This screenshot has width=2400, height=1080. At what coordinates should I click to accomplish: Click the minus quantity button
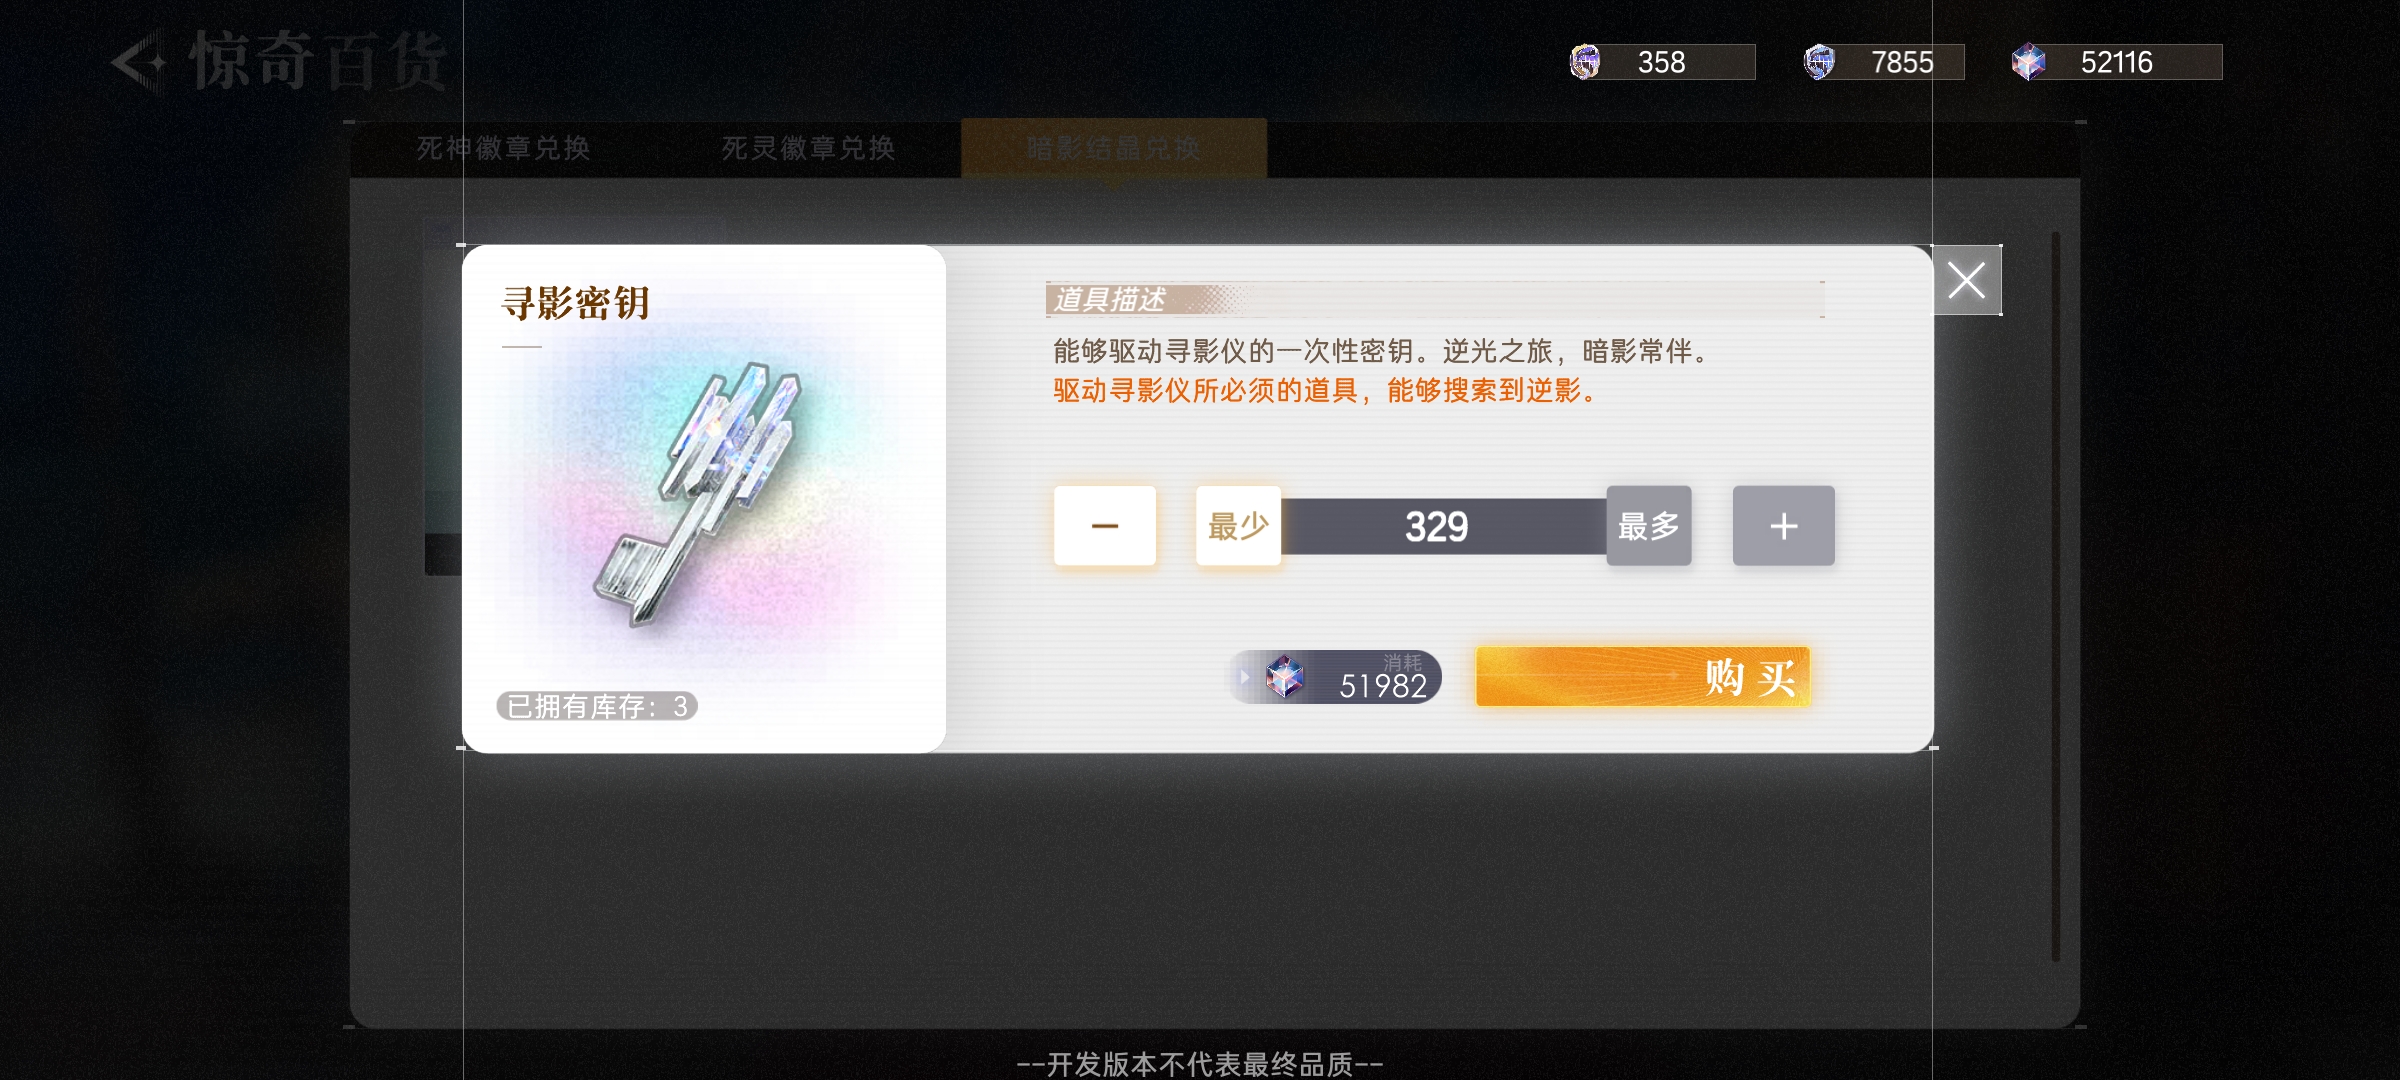pos(1105,526)
